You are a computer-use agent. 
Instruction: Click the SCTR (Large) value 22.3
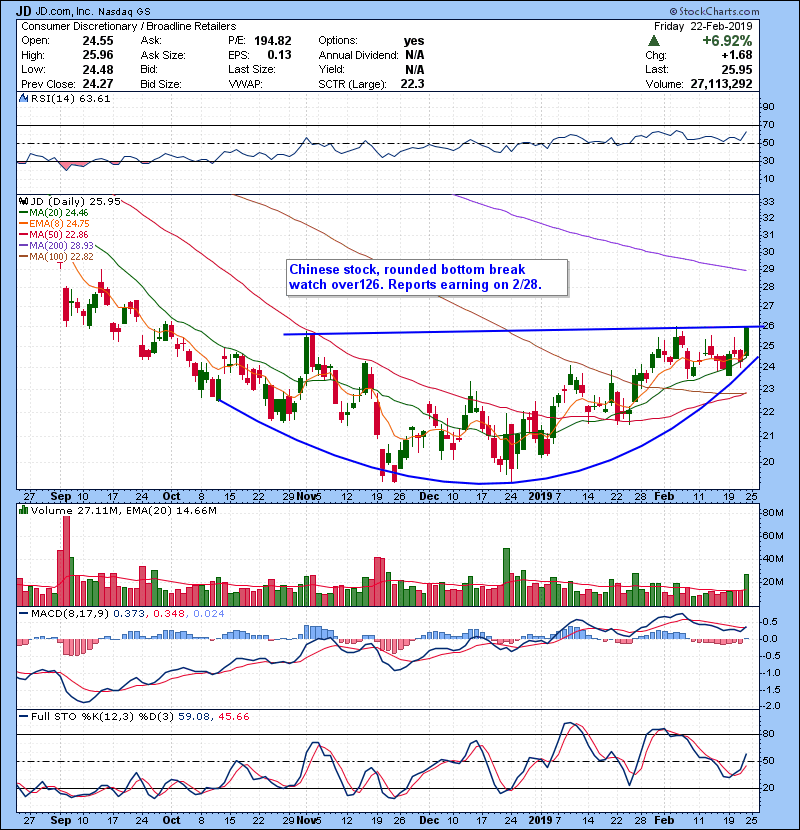point(412,84)
